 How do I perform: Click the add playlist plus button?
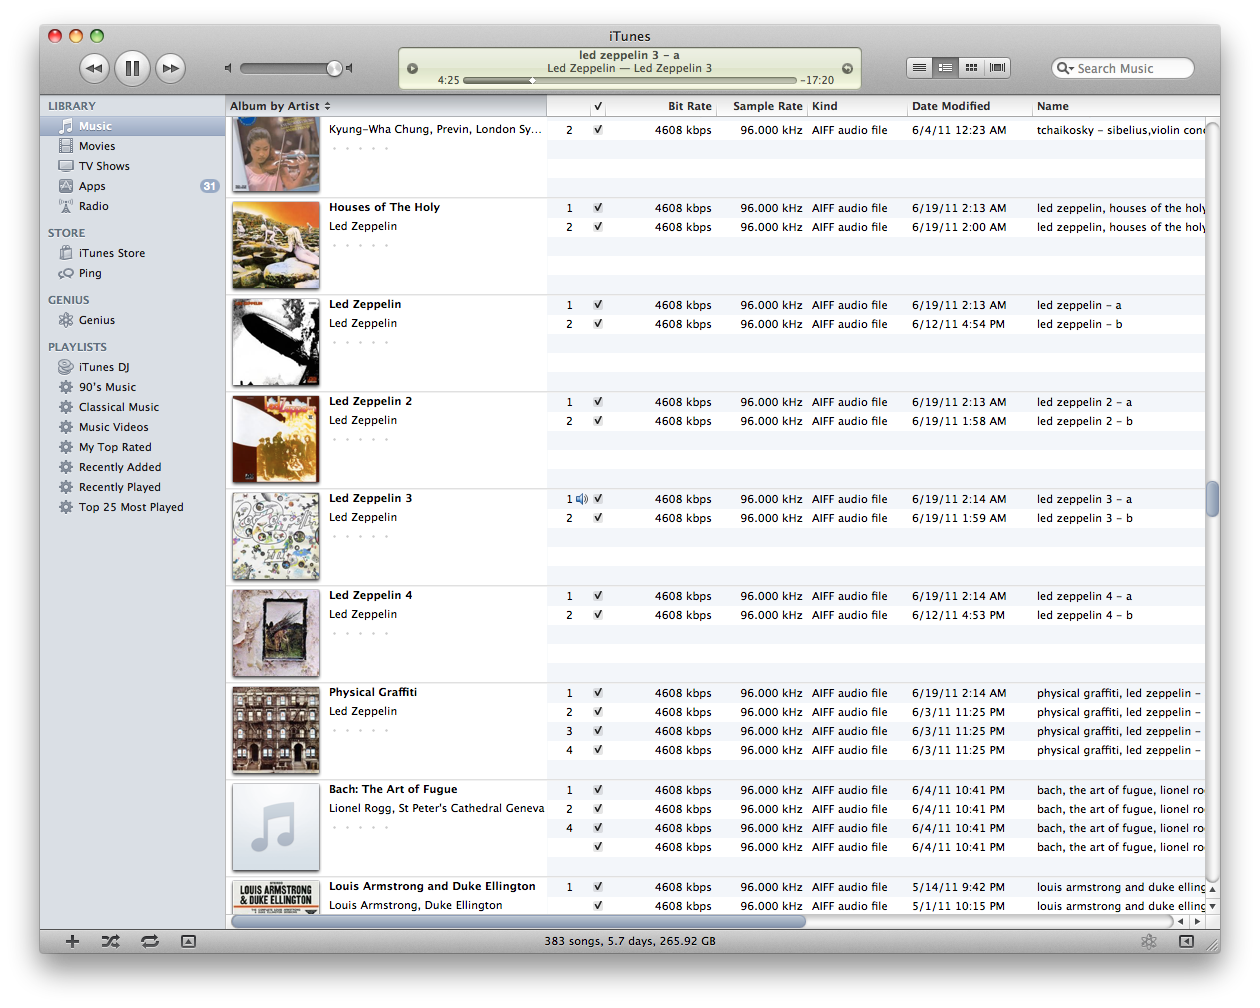(x=72, y=941)
